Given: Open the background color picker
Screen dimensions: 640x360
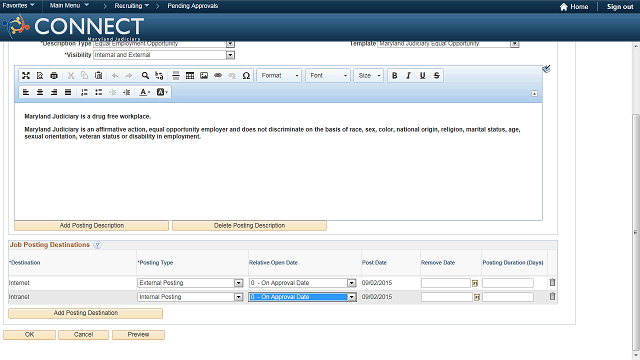Looking at the screenshot, I should 162,92.
